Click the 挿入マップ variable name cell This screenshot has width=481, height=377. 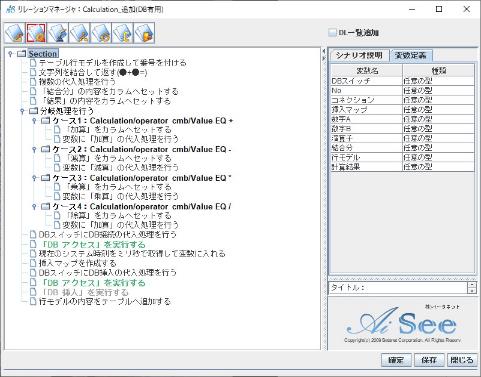click(366, 110)
